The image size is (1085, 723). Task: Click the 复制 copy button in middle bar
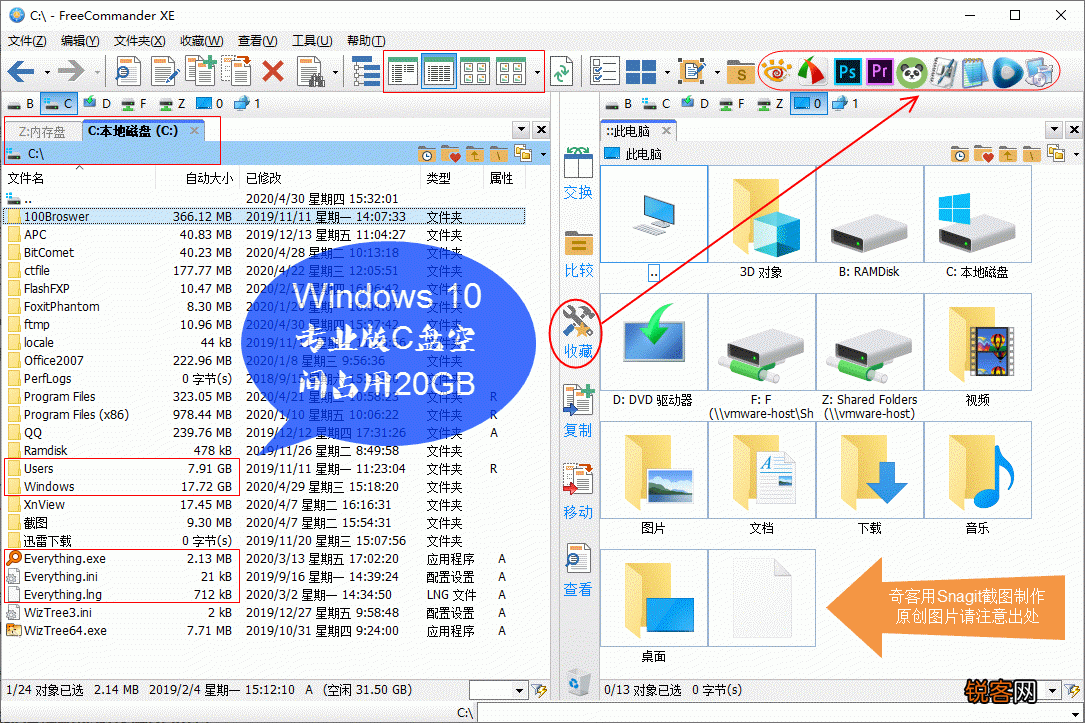click(577, 411)
